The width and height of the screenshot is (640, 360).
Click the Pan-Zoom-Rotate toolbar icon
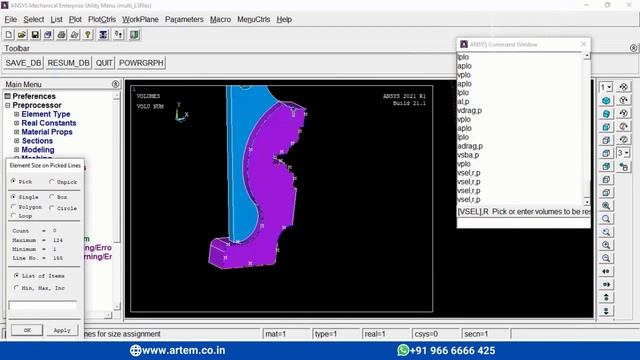(x=48, y=35)
